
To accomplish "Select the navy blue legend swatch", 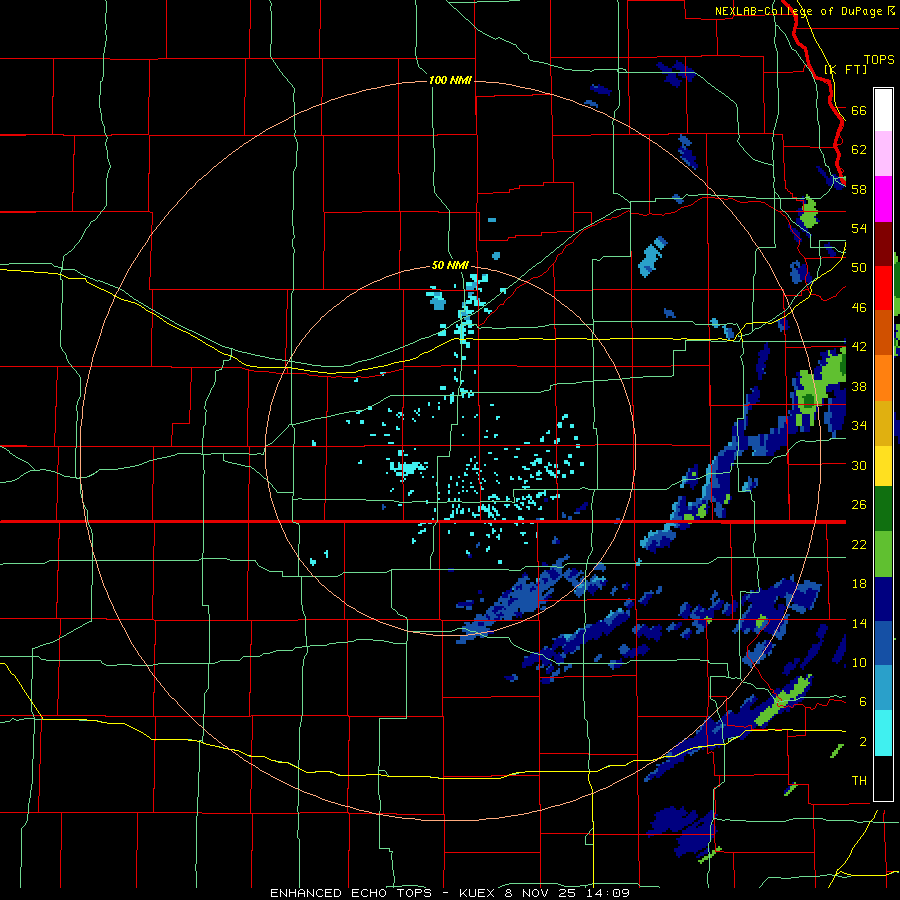I will 883,599.
